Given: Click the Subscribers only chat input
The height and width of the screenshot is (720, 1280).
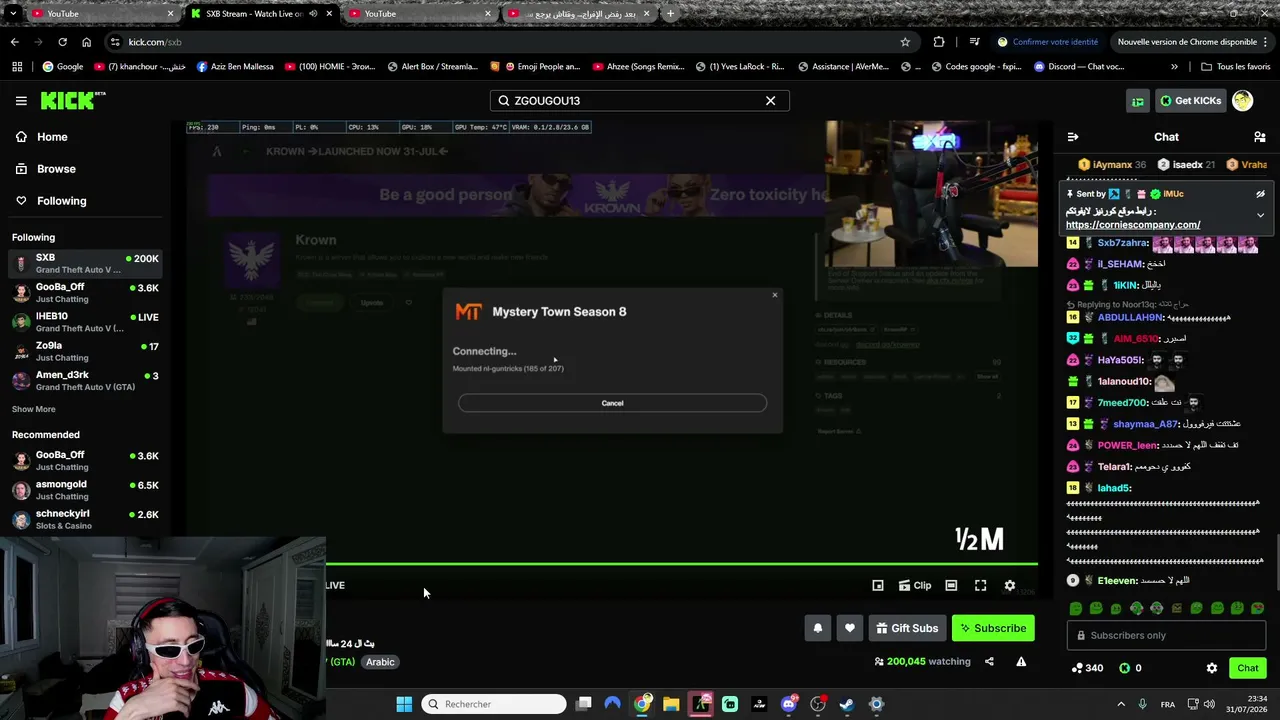Looking at the screenshot, I should tap(1167, 636).
